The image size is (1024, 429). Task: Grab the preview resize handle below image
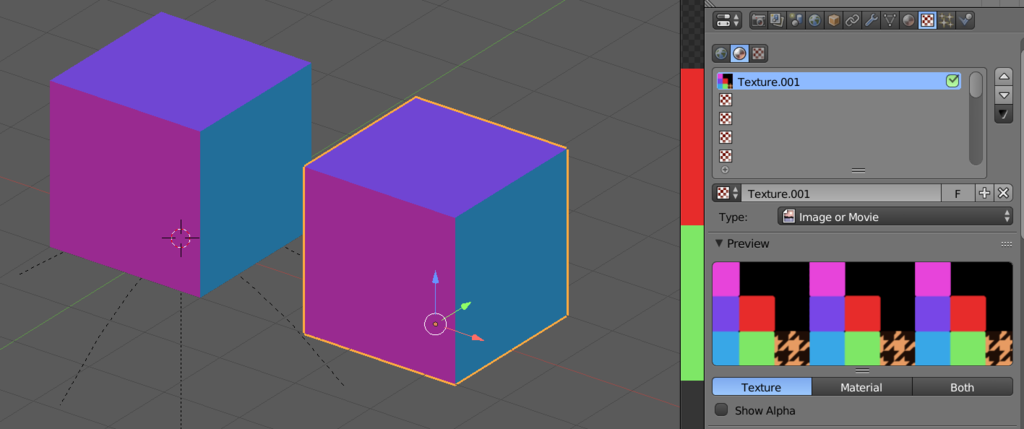click(862, 370)
